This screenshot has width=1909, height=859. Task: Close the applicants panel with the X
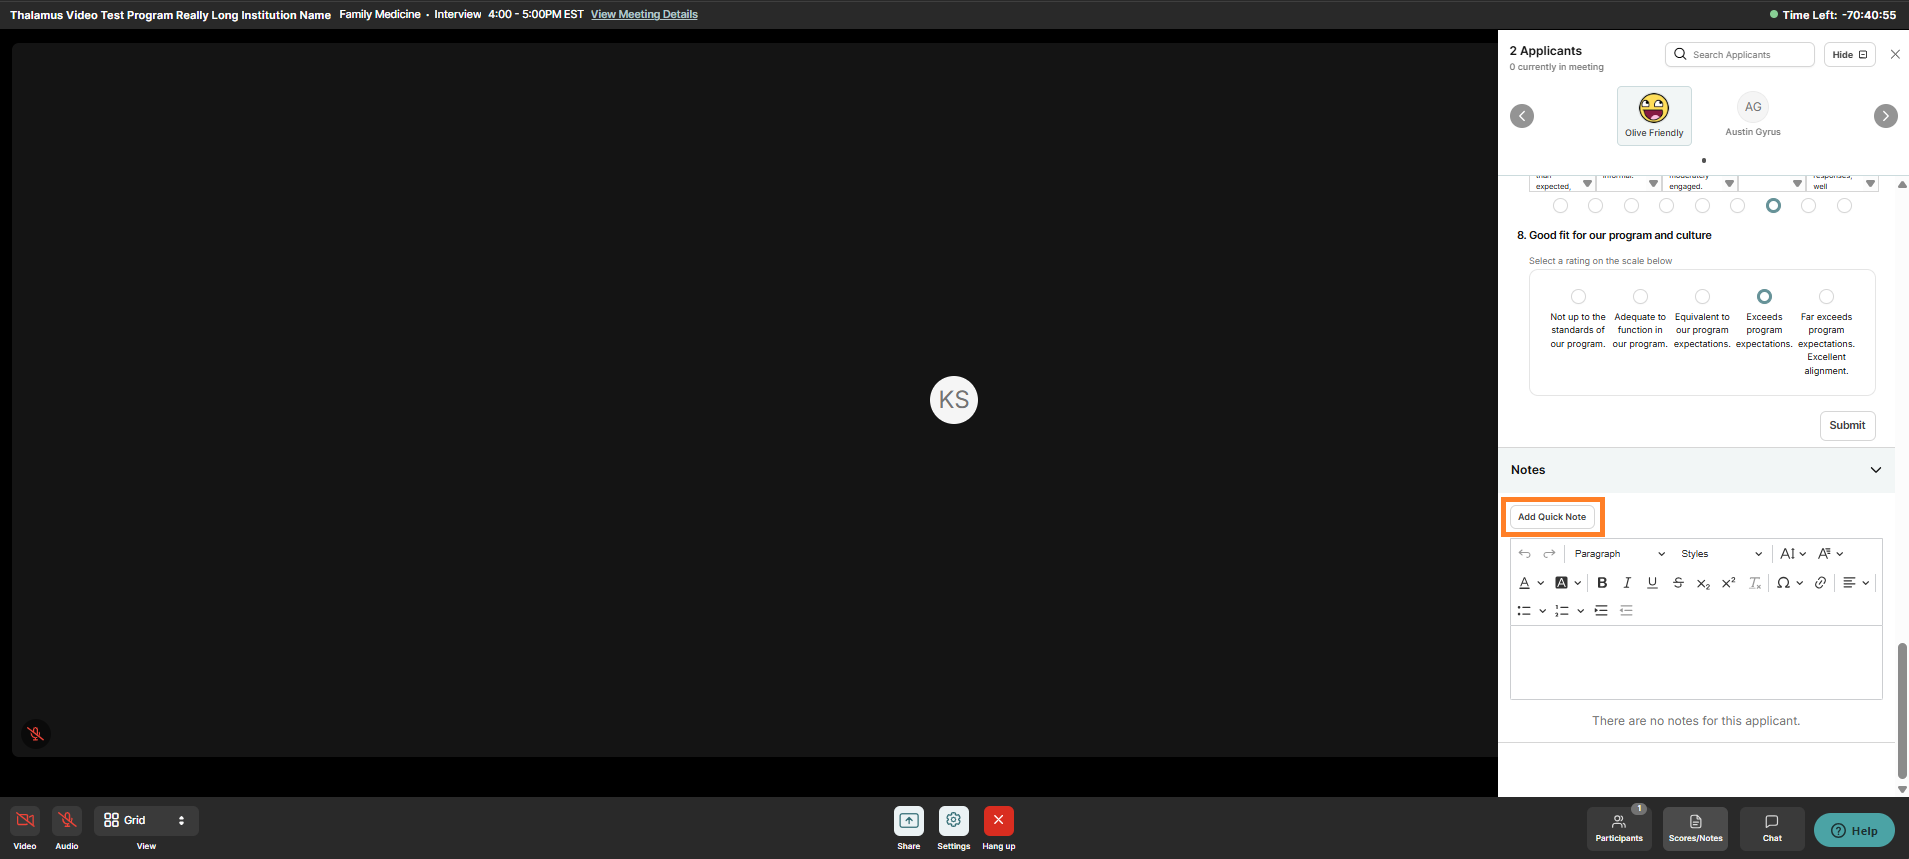pyautogui.click(x=1895, y=55)
